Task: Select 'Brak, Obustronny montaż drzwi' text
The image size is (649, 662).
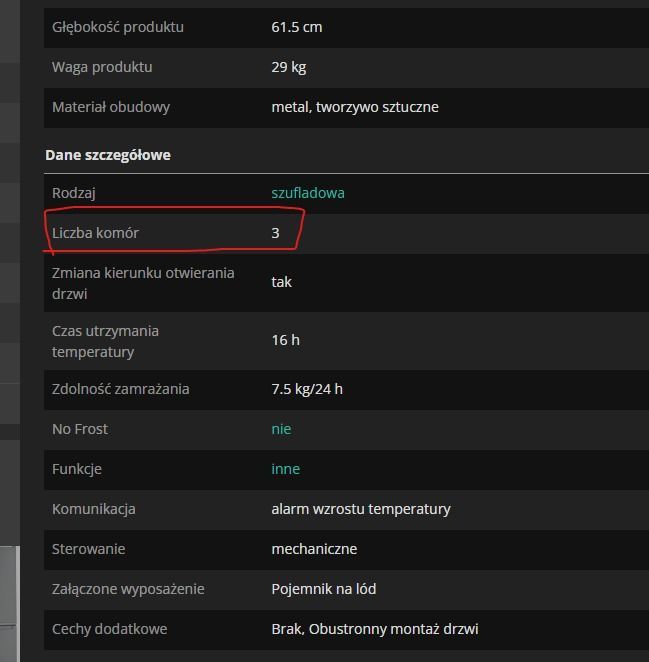Action: pos(374,629)
